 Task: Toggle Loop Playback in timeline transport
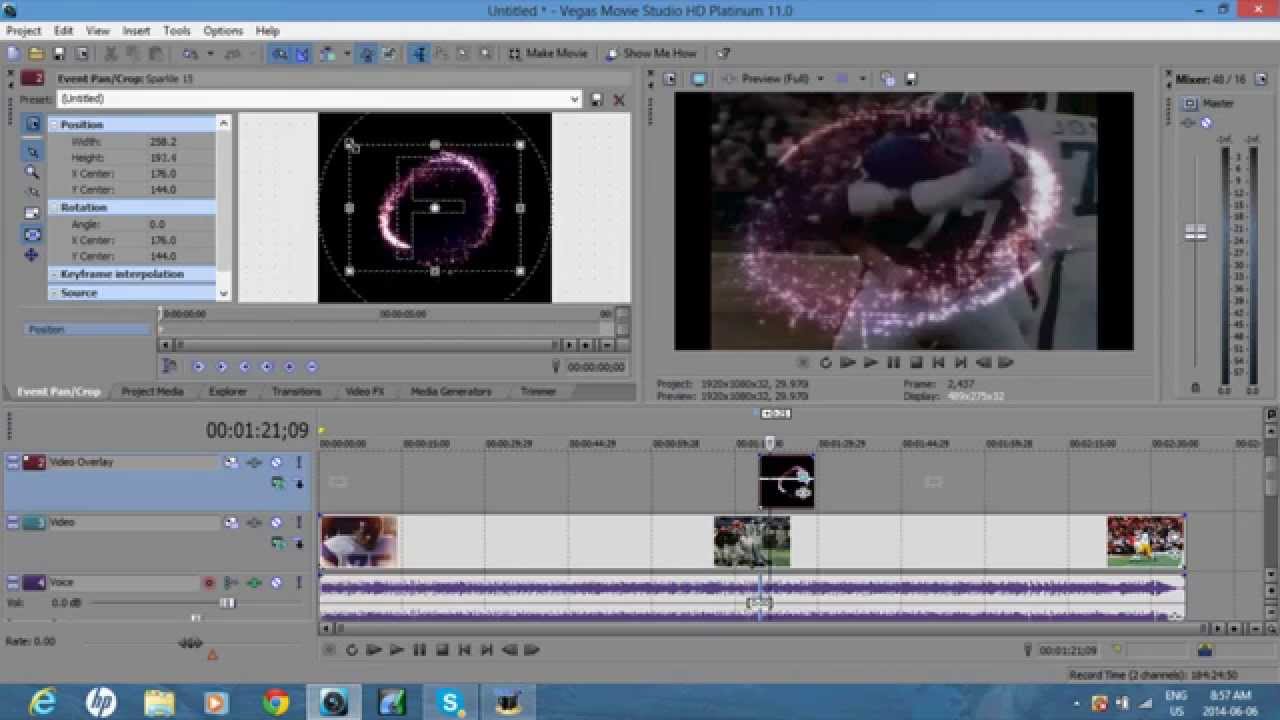[x=352, y=650]
